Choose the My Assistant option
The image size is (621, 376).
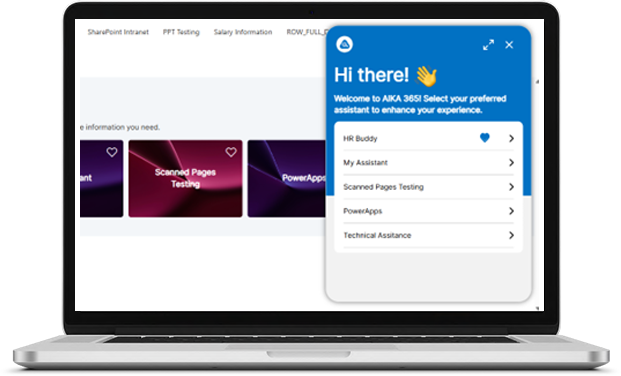(429, 162)
